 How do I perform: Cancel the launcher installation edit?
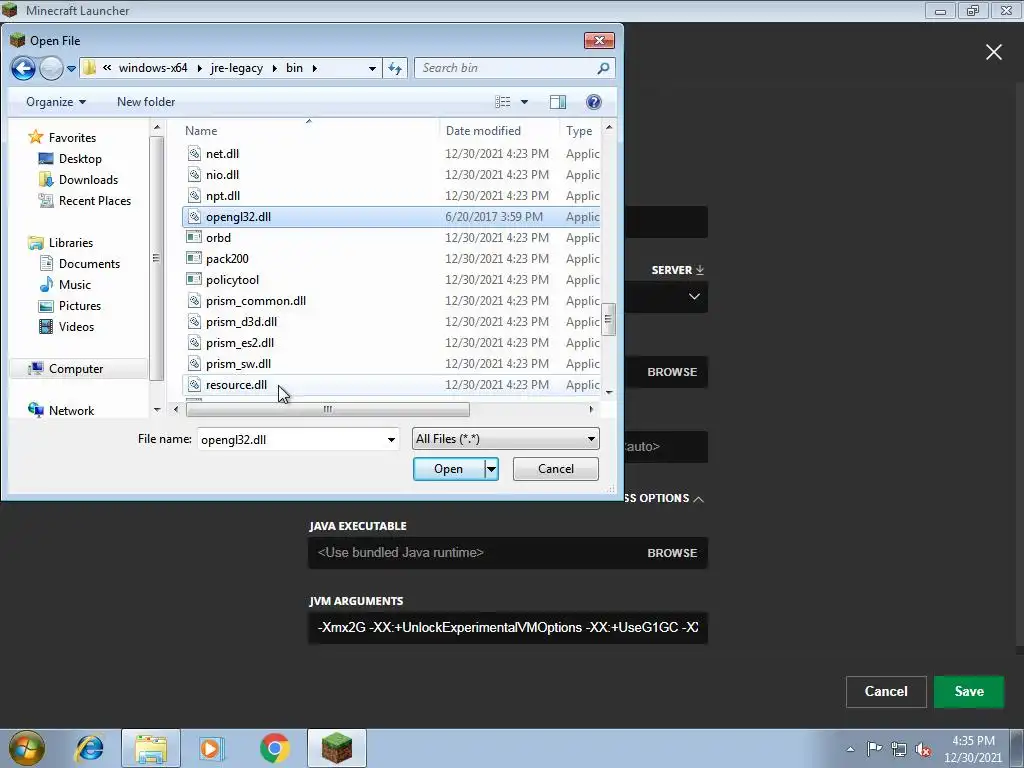point(886,692)
